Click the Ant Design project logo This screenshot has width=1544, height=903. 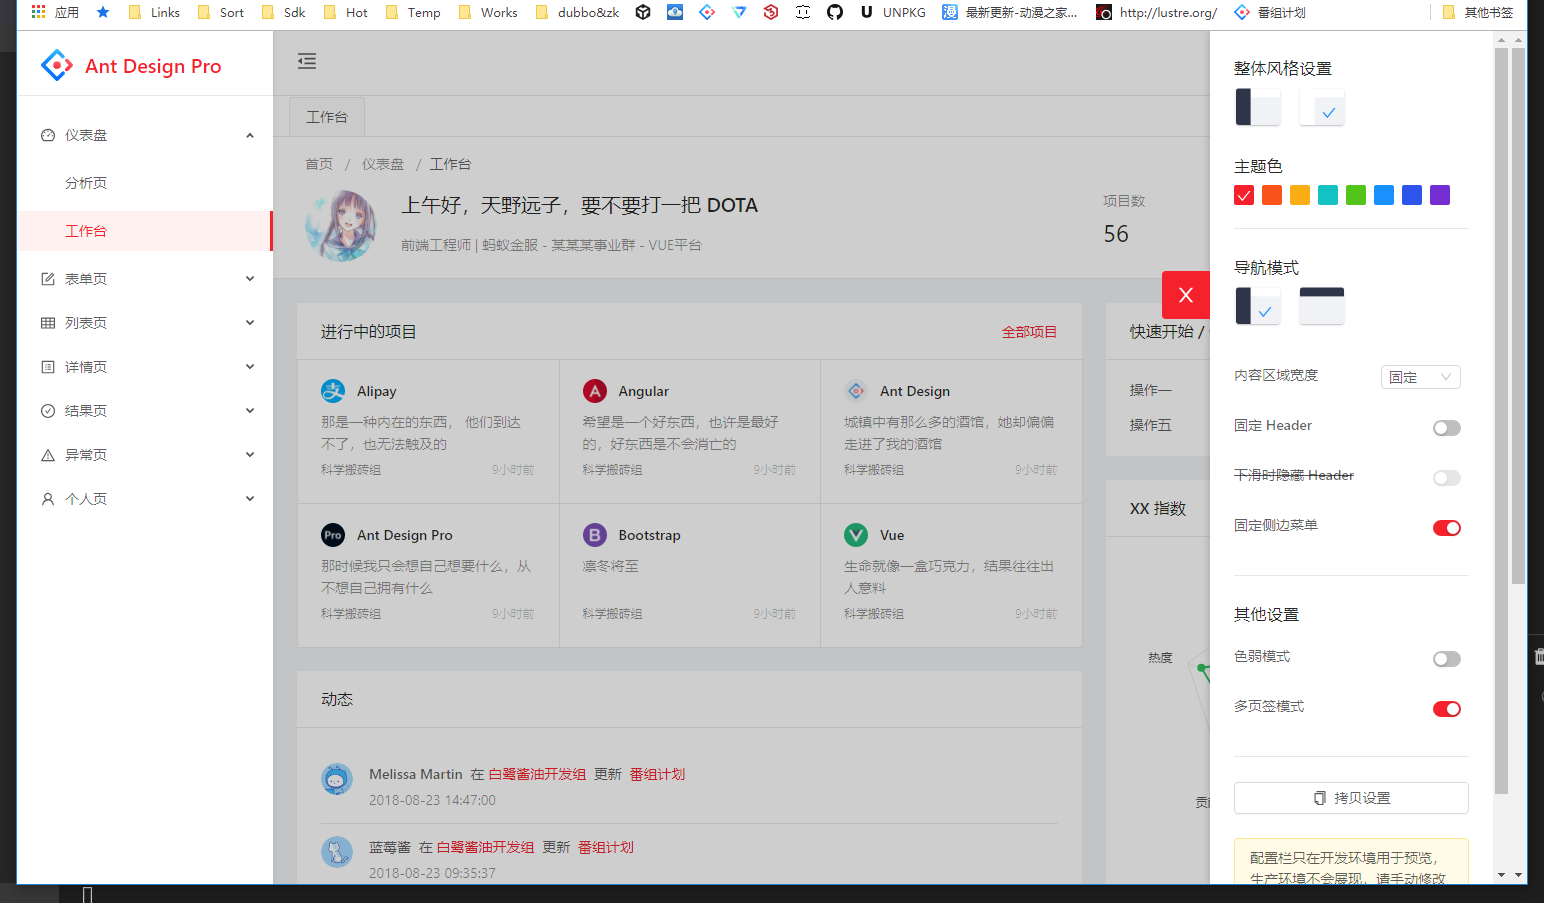856,391
